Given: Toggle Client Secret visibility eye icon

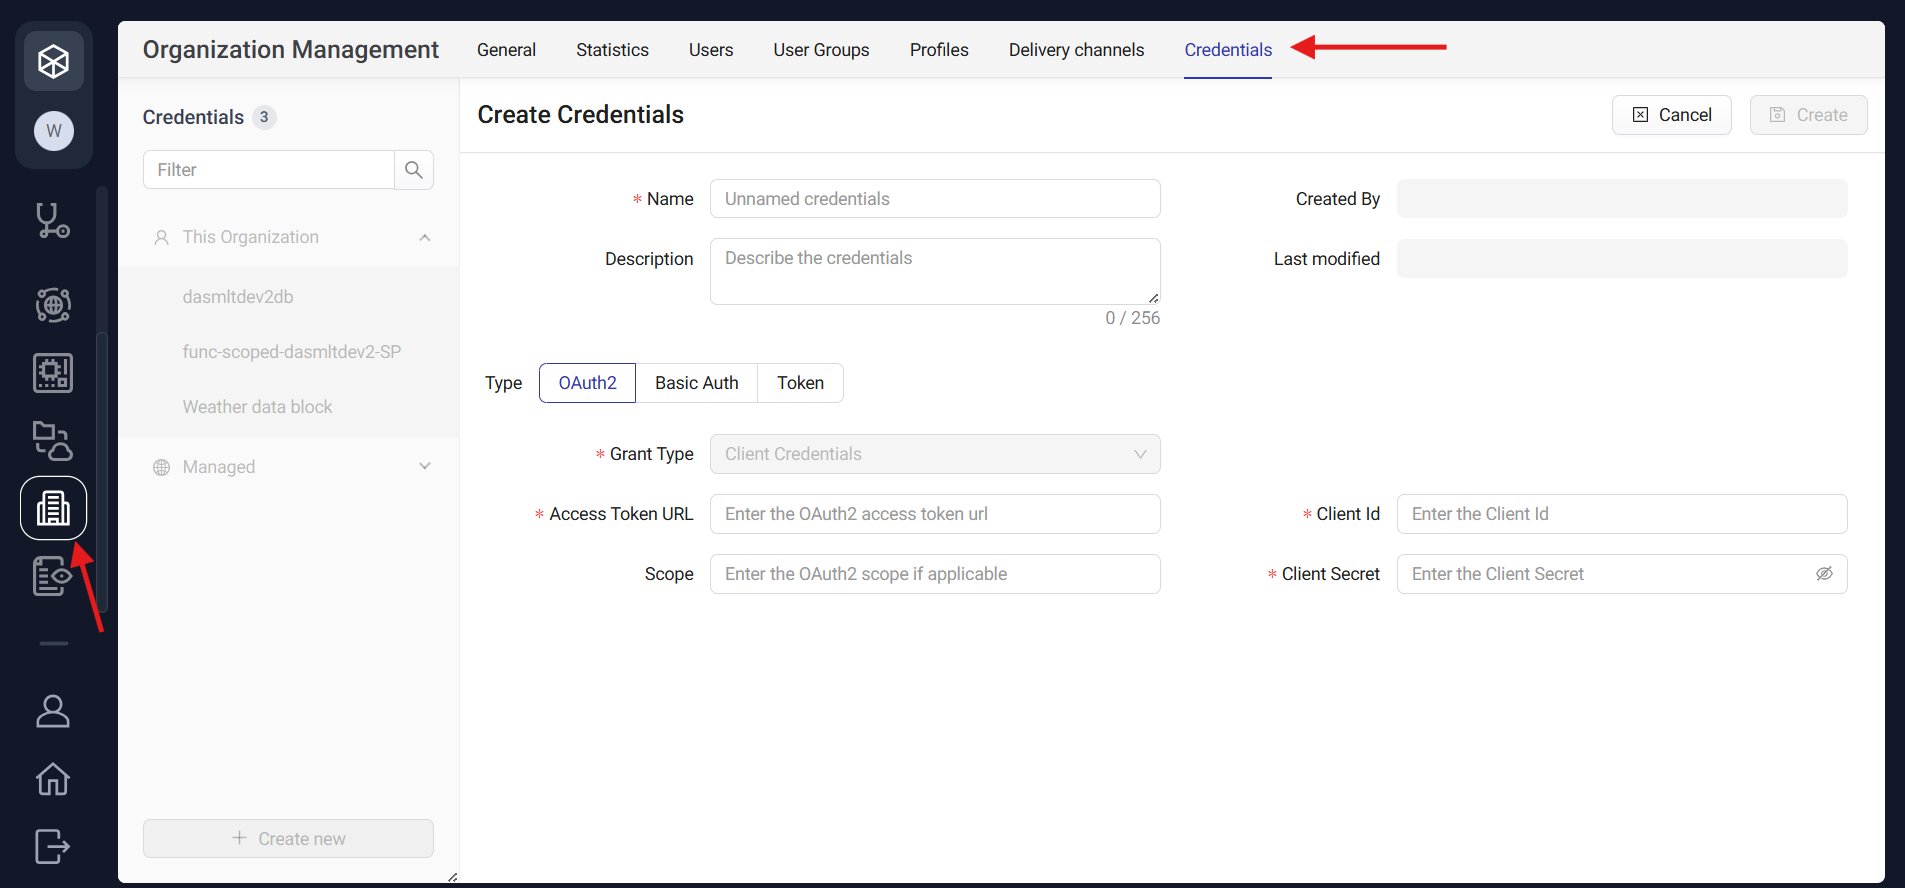Looking at the screenshot, I should click(x=1824, y=574).
